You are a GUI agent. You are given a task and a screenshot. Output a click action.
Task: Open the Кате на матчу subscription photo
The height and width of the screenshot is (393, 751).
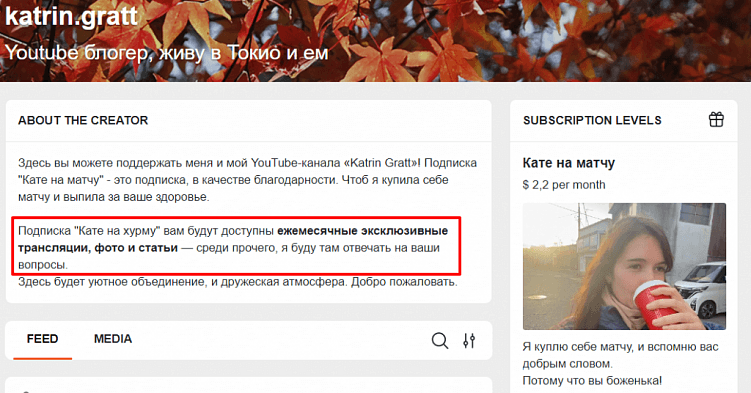(624, 266)
